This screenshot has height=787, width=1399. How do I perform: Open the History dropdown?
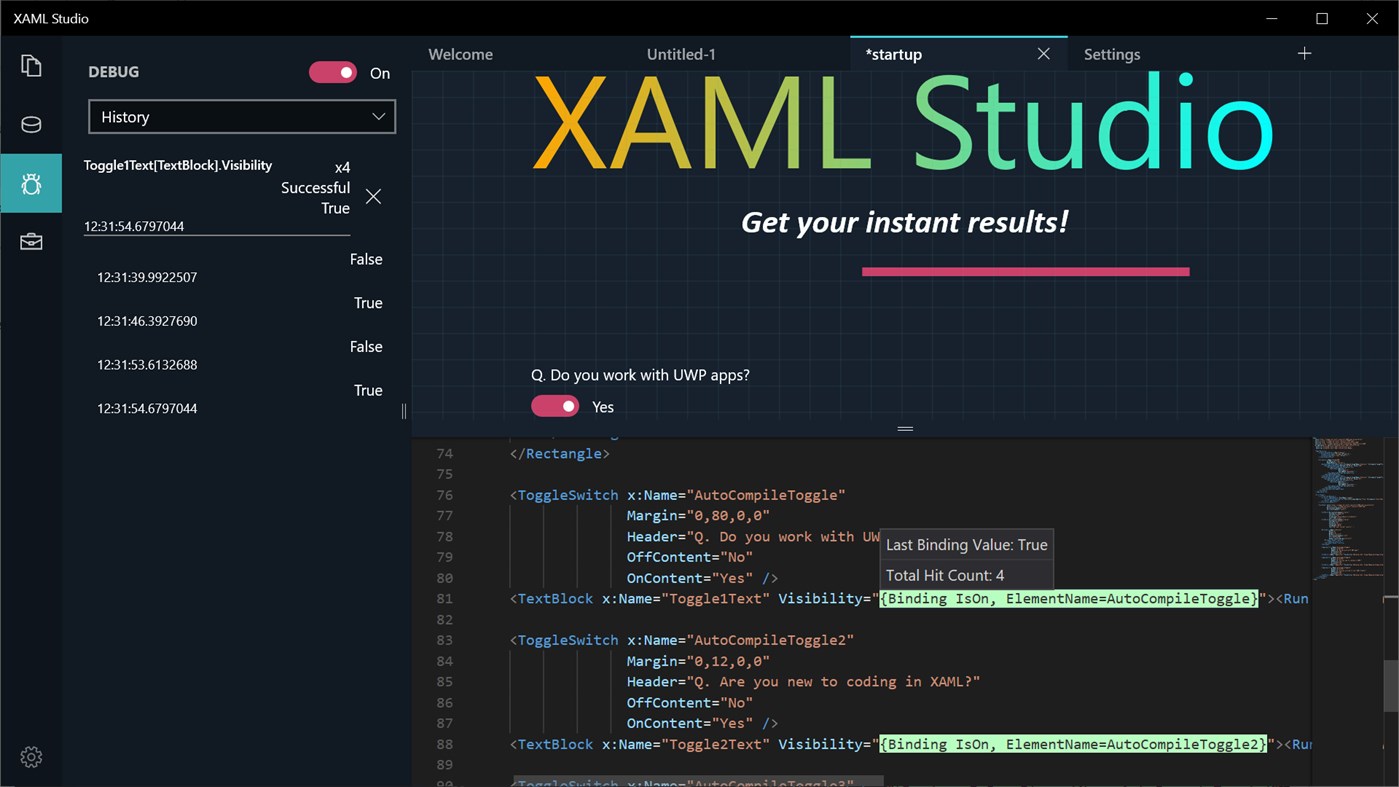tap(242, 116)
